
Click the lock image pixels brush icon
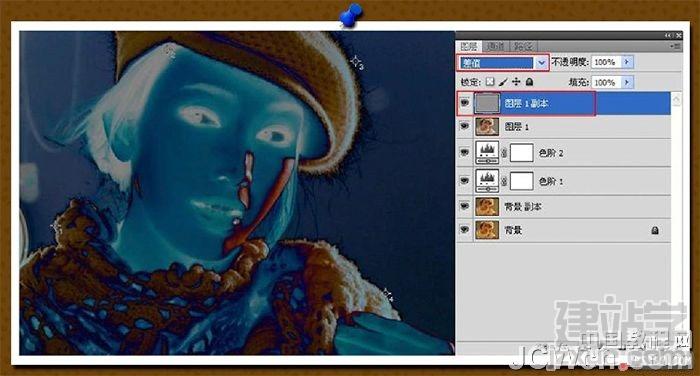pyautogui.click(x=503, y=82)
